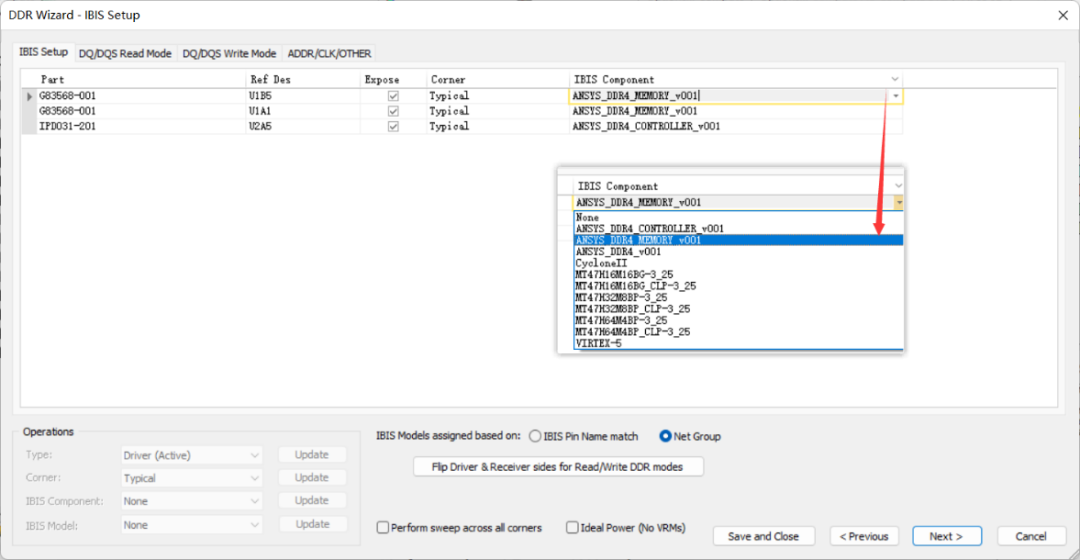Open the DQ/DQS Write Mode tab

point(229,54)
